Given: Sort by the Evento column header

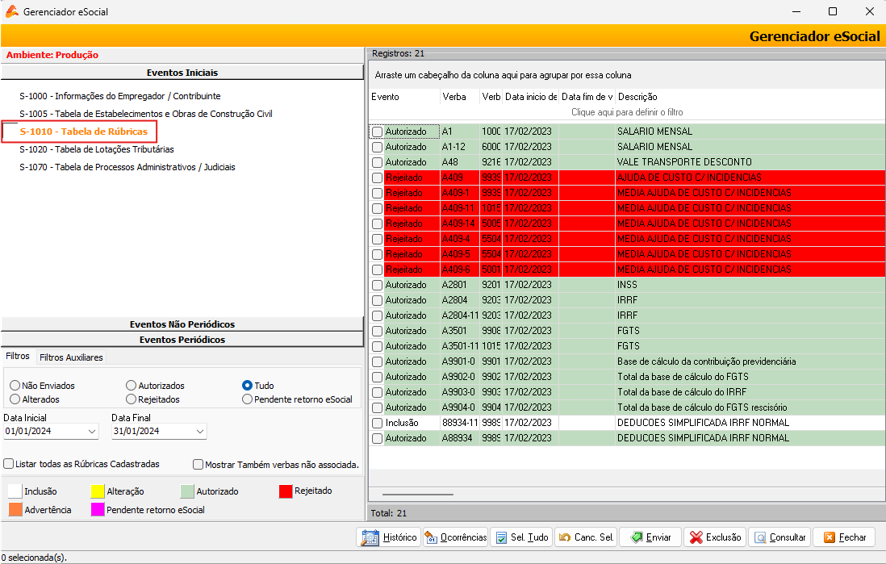Looking at the screenshot, I should tap(405, 97).
